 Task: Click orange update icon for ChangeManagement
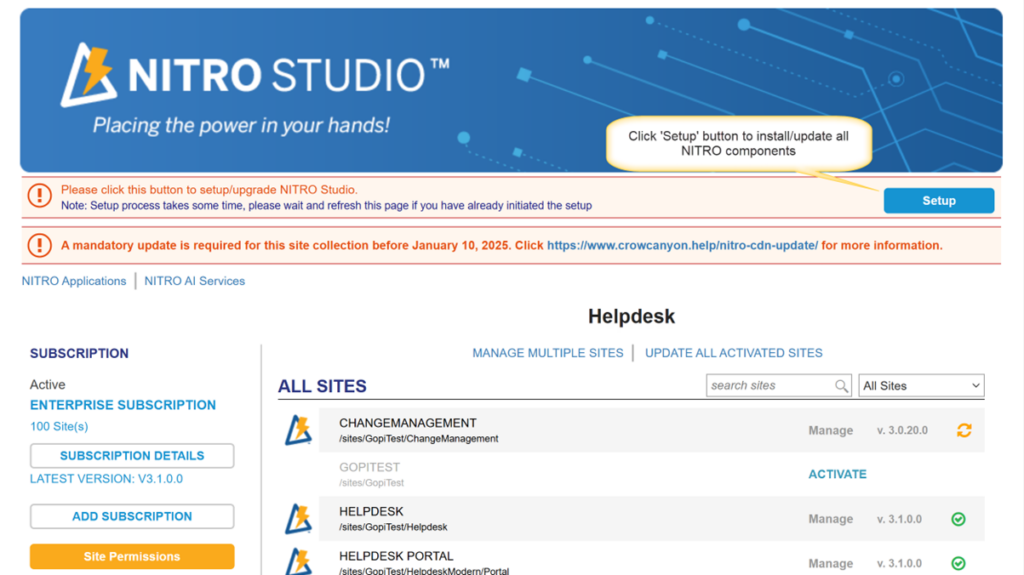(964, 430)
